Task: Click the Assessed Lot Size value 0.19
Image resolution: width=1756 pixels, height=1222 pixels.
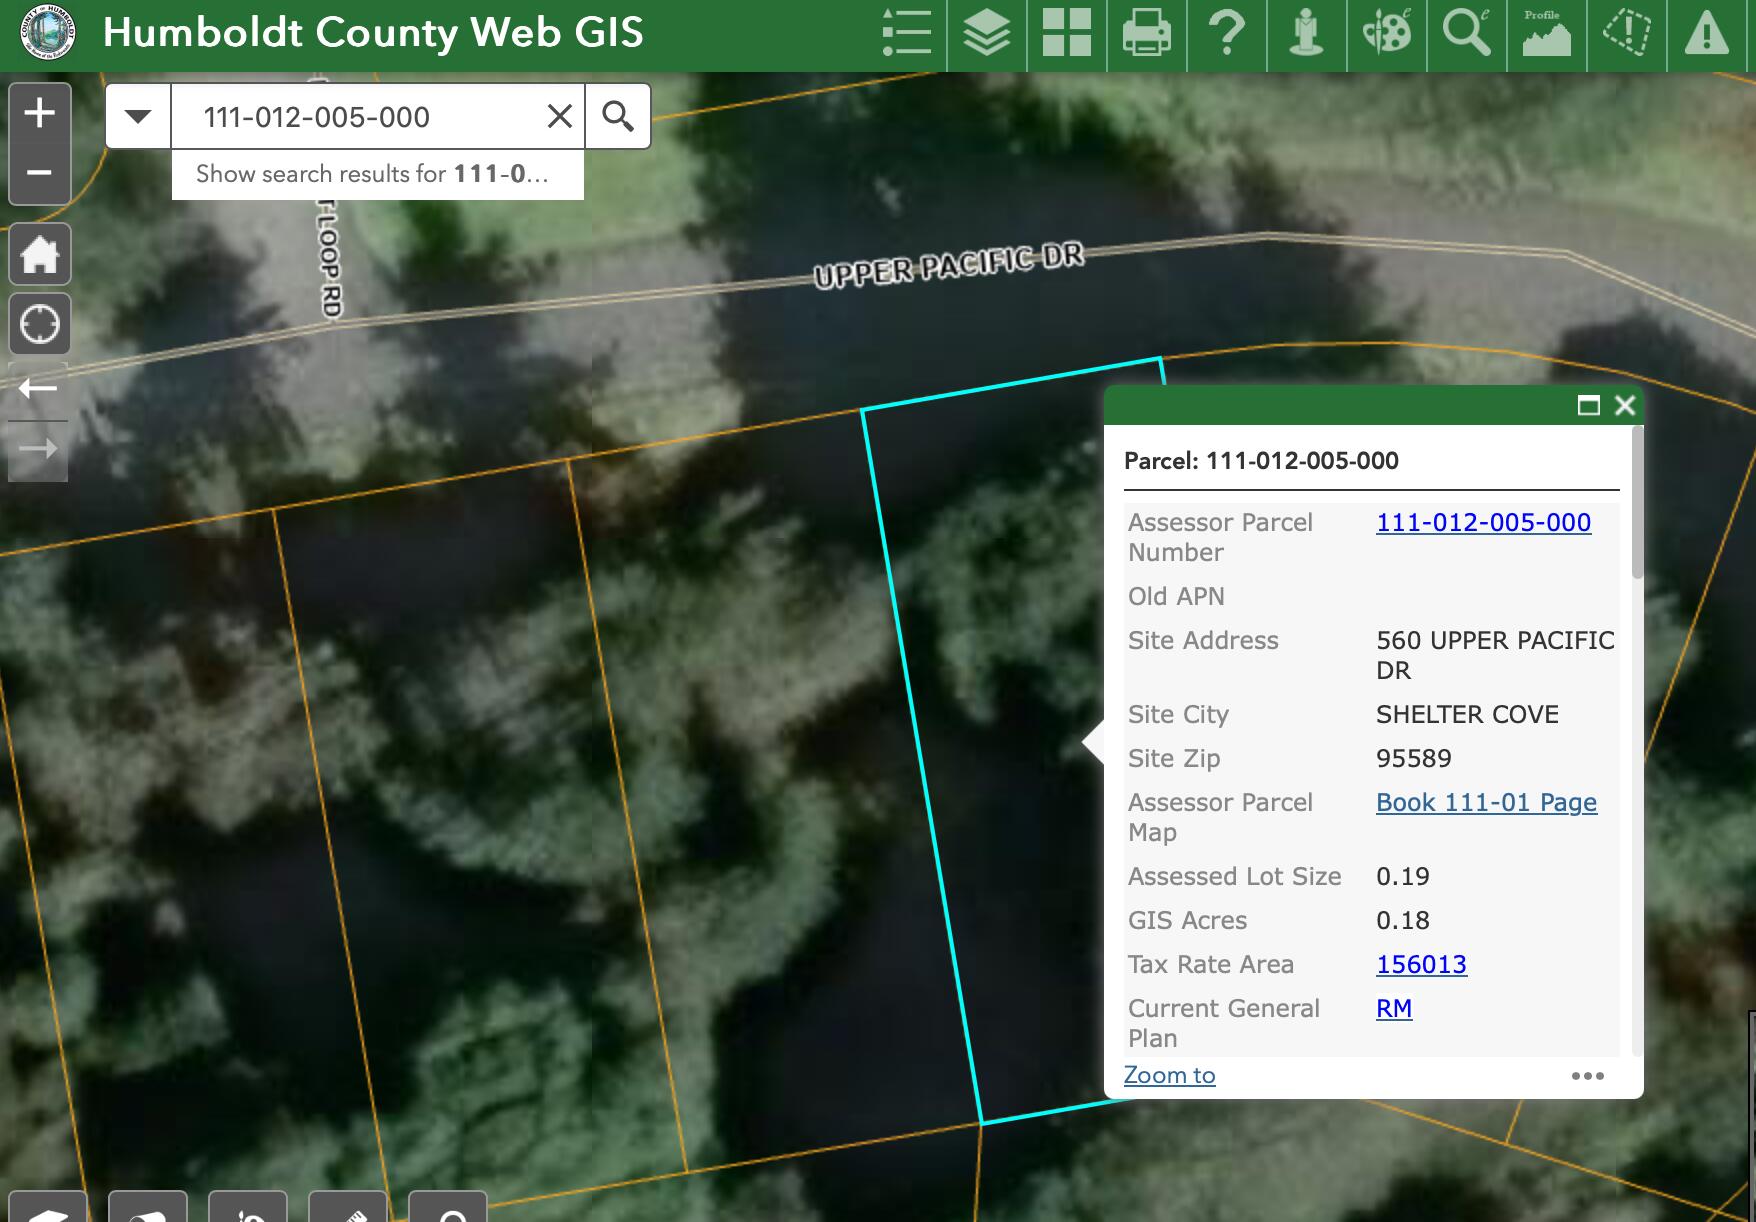Action: tap(1402, 876)
